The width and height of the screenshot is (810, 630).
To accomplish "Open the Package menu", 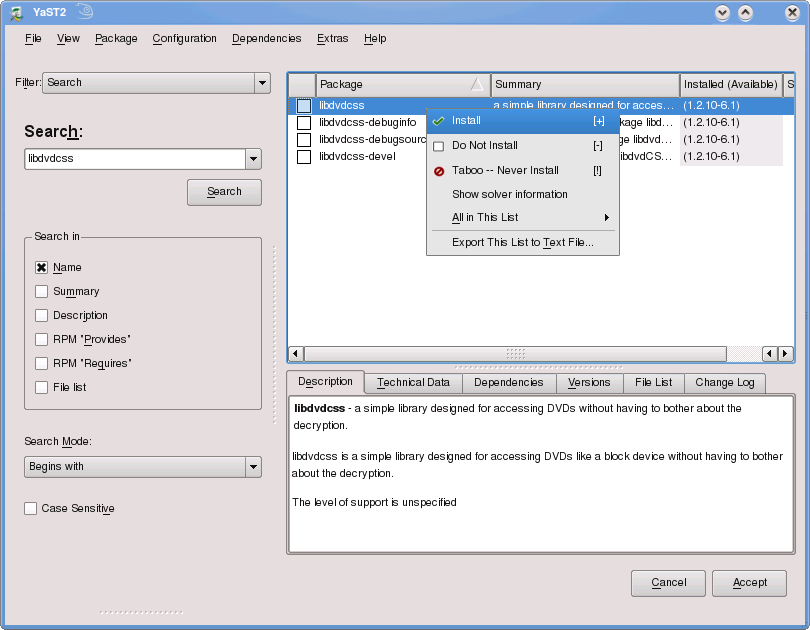I will click(x=116, y=39).
